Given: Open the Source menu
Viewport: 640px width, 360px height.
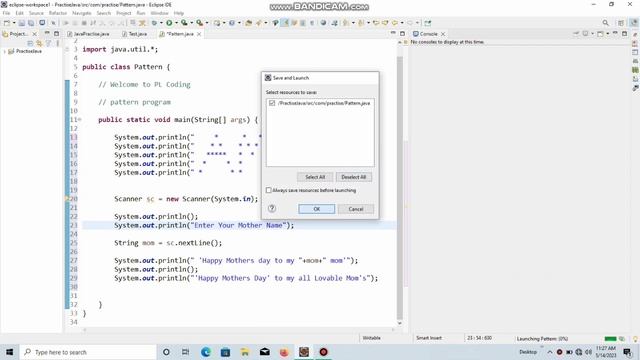Looking at the screenshot, I should coord(36,13).
